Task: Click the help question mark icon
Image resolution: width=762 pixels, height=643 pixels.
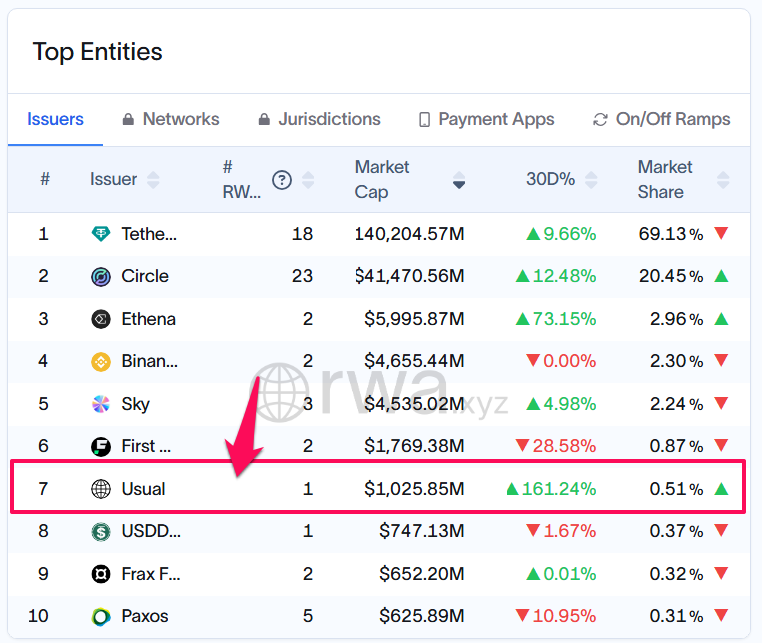Action: (x=282, y=180)
